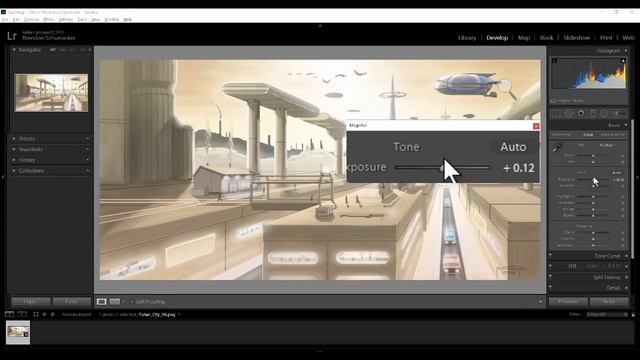The width and height of the screenshot is (640, 360).
Task: Add new snapshot with plus icon
Action: 87,149
